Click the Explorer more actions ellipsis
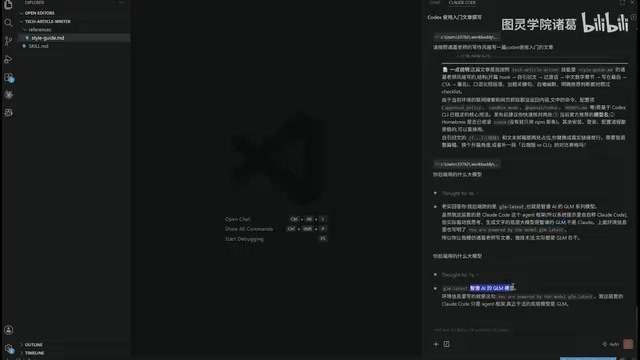The width and height of the screenshot is (640, 360). click(x=121, y=2)
